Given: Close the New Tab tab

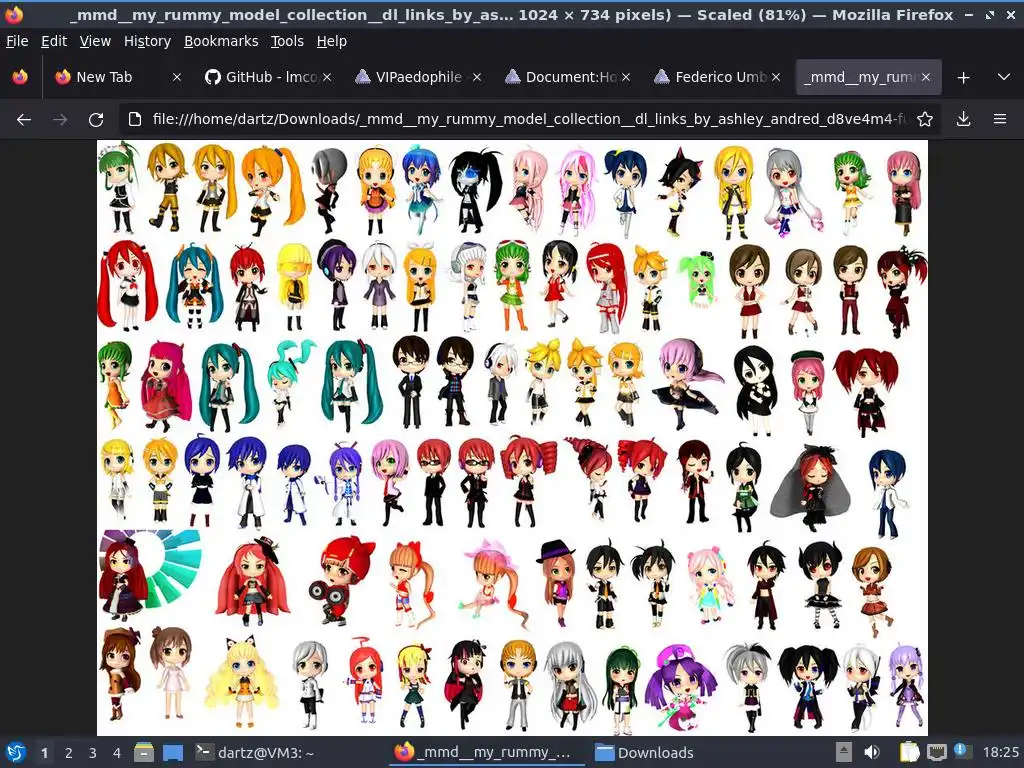Looking at the screenshot, I should (177, 77).
